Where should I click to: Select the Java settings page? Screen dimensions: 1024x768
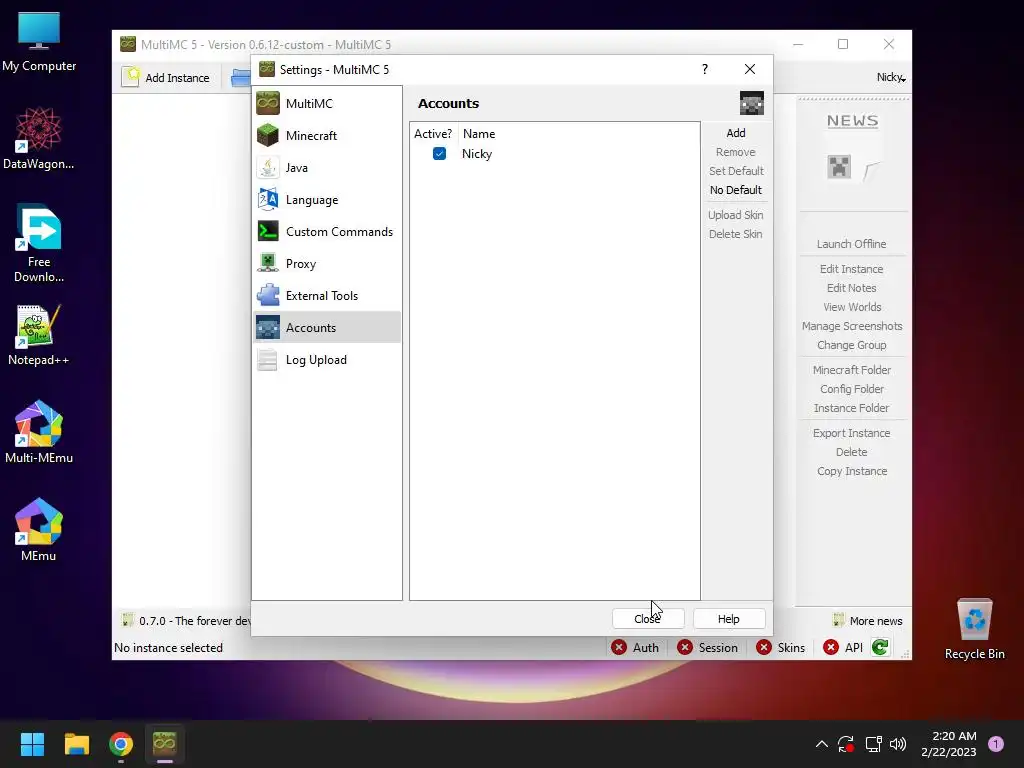tap(327, 167)
